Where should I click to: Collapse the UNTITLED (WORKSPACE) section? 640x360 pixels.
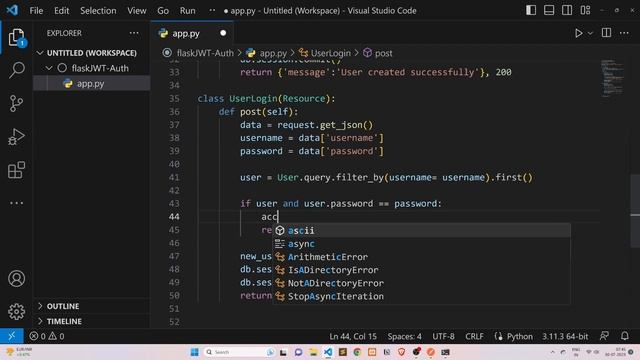(91, 53)
